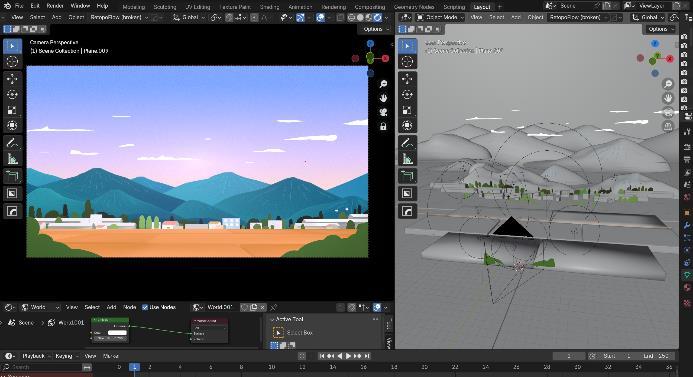This screenshot has width=693, height=377.
Task: Click the red X axis on left gizmo
Action: coord(385,58)
